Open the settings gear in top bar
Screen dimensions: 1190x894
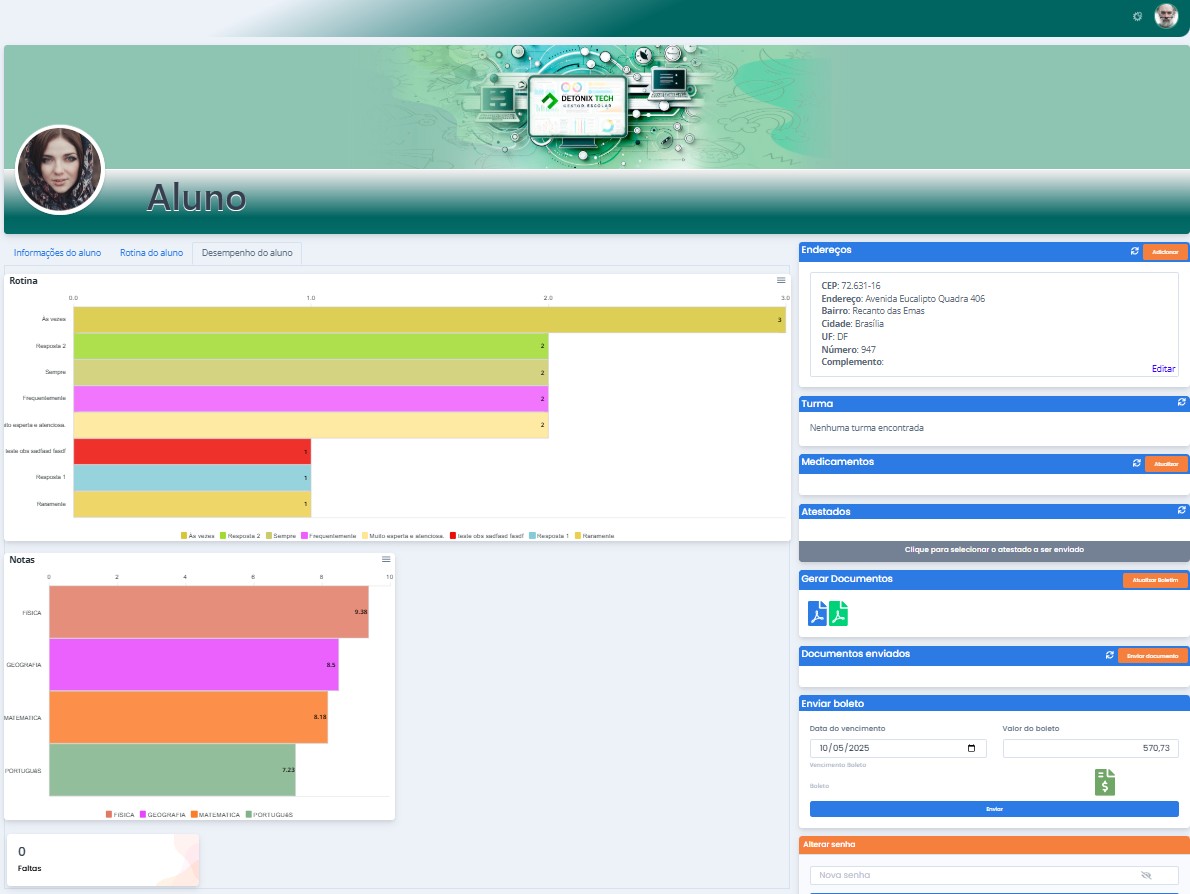point(1137,16)
